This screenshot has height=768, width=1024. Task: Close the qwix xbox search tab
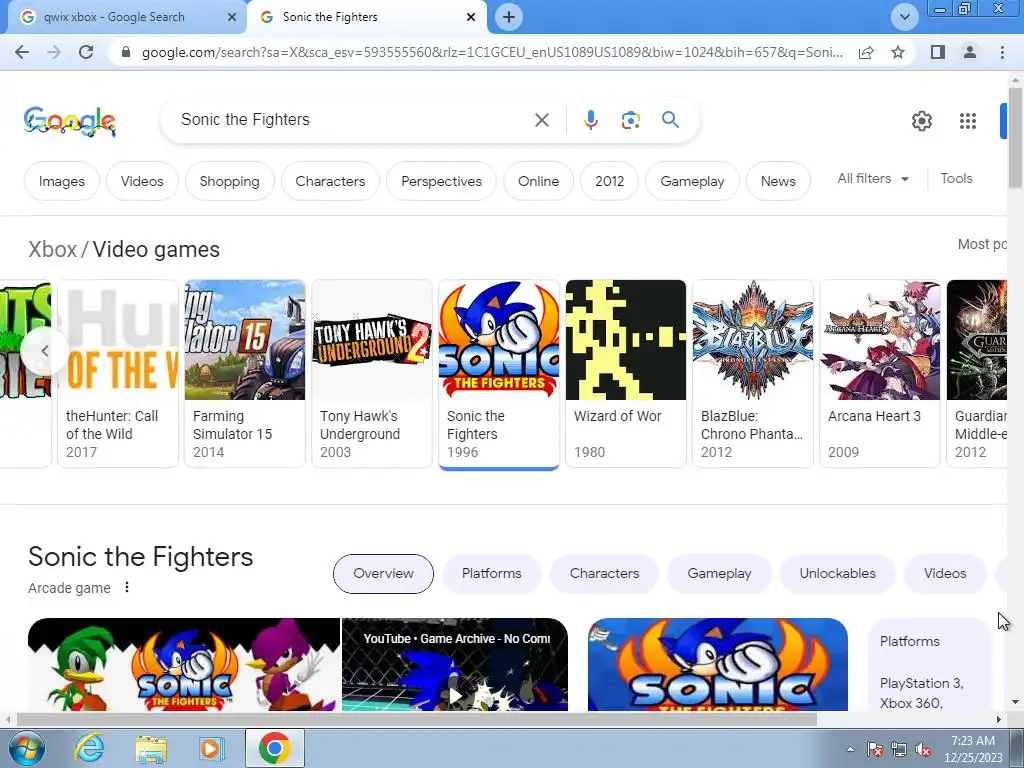pos(232,17)
